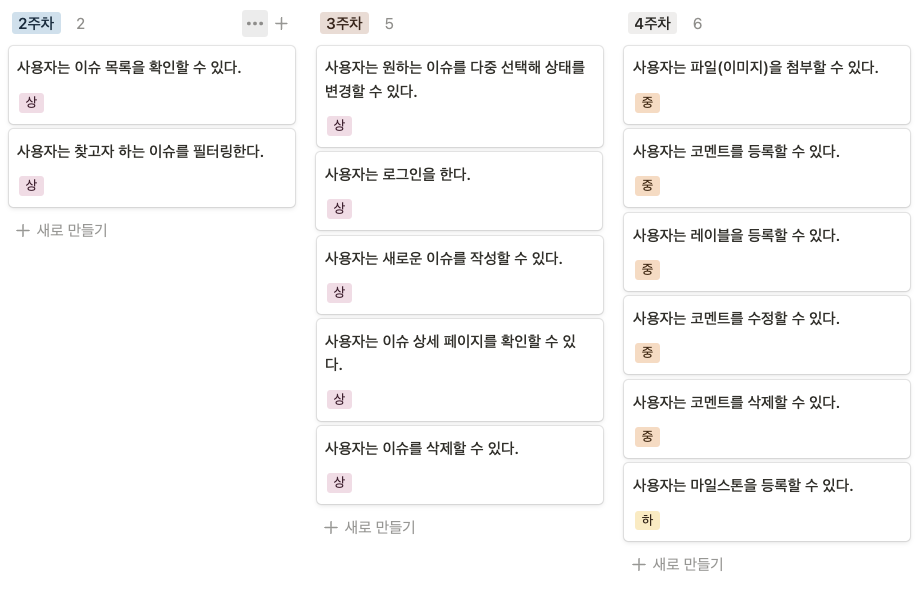Open card 사용자는 이슈를 삭제할 수 있다
Viewport: 922px width, 603px height.
point(459,465)
